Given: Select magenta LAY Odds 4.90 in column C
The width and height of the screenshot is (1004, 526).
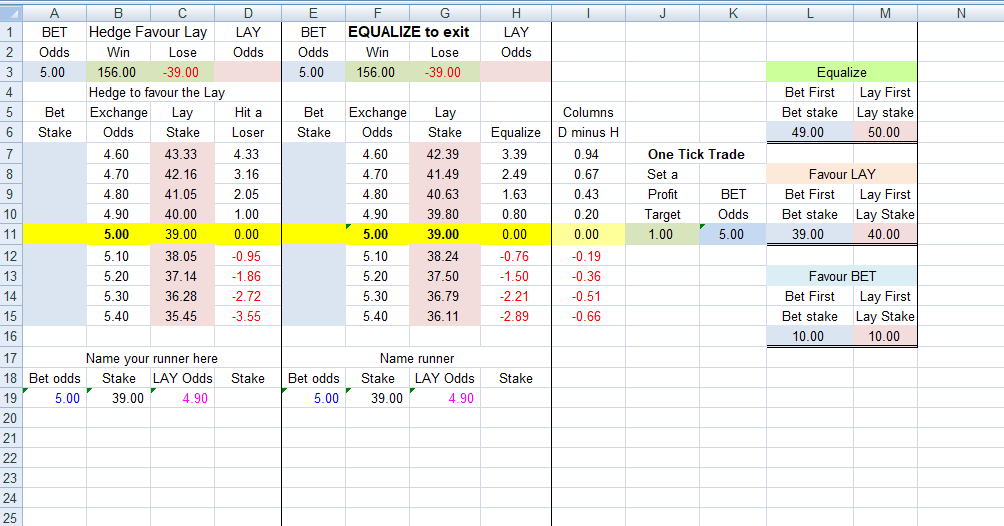Looking at the screenshot, I should (181, 398).
